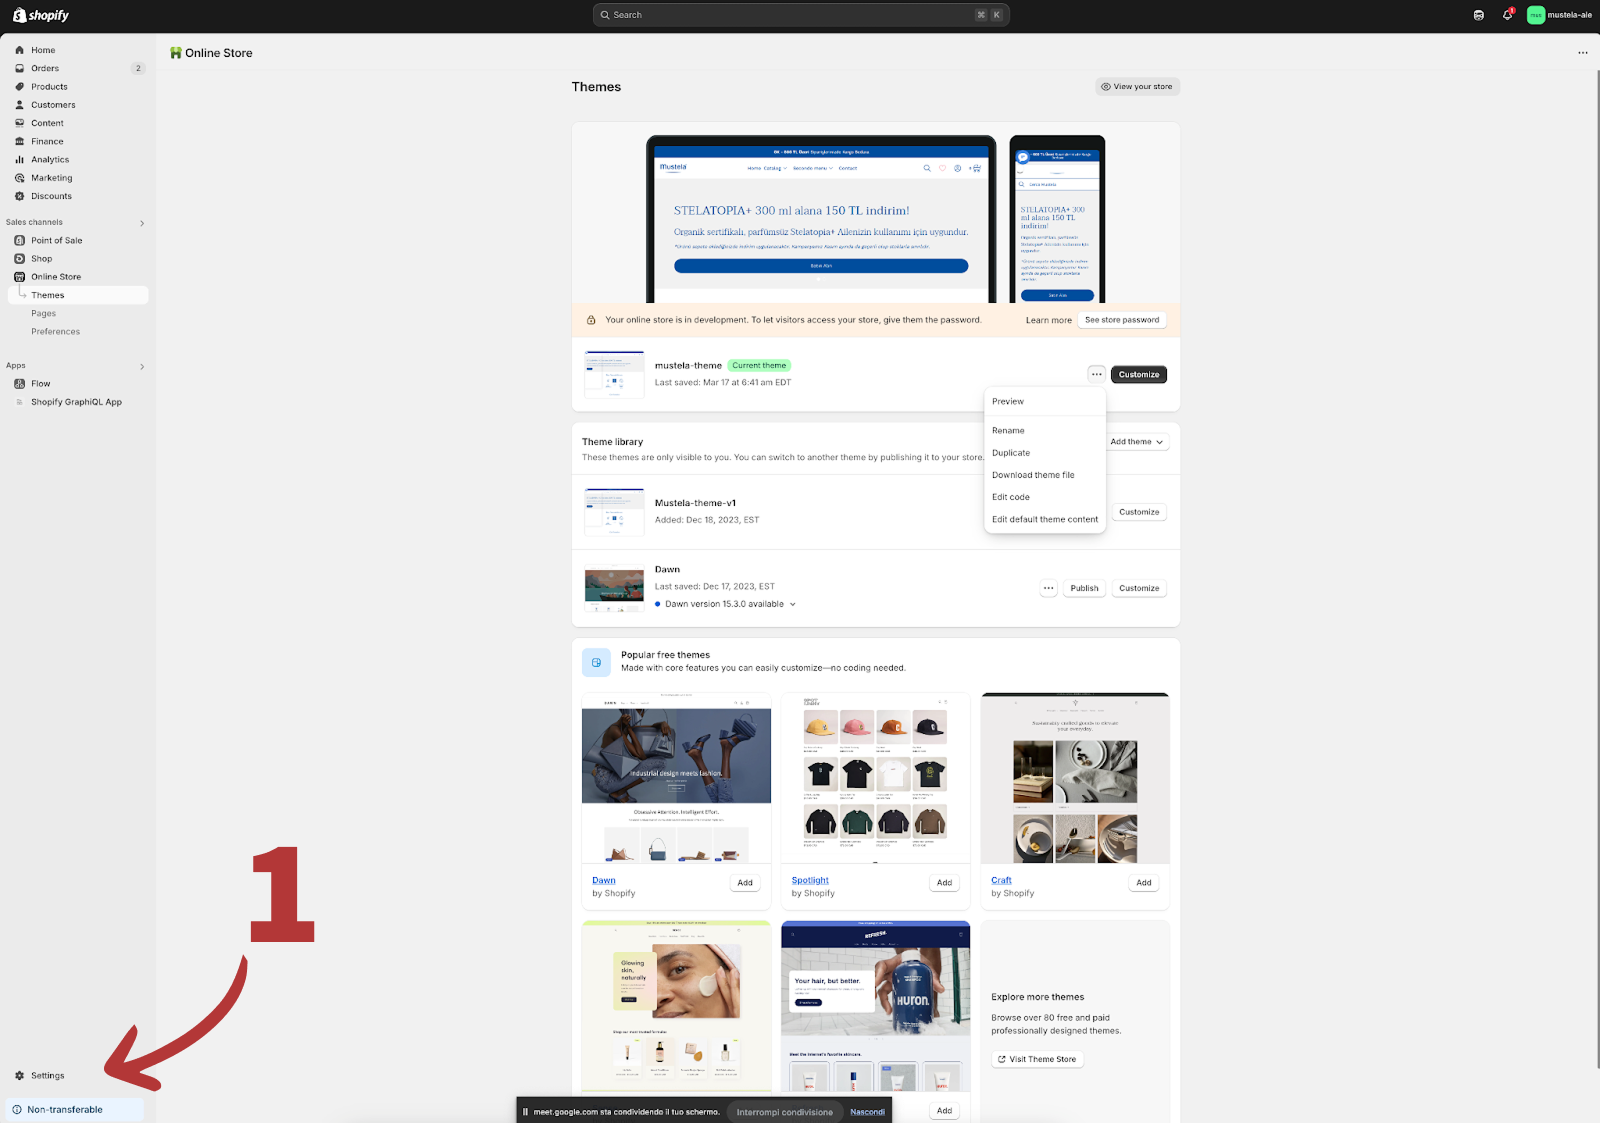Click the Learn more link
The height and width of the screenshot is (1123, 1600).
pos(1048,320)
